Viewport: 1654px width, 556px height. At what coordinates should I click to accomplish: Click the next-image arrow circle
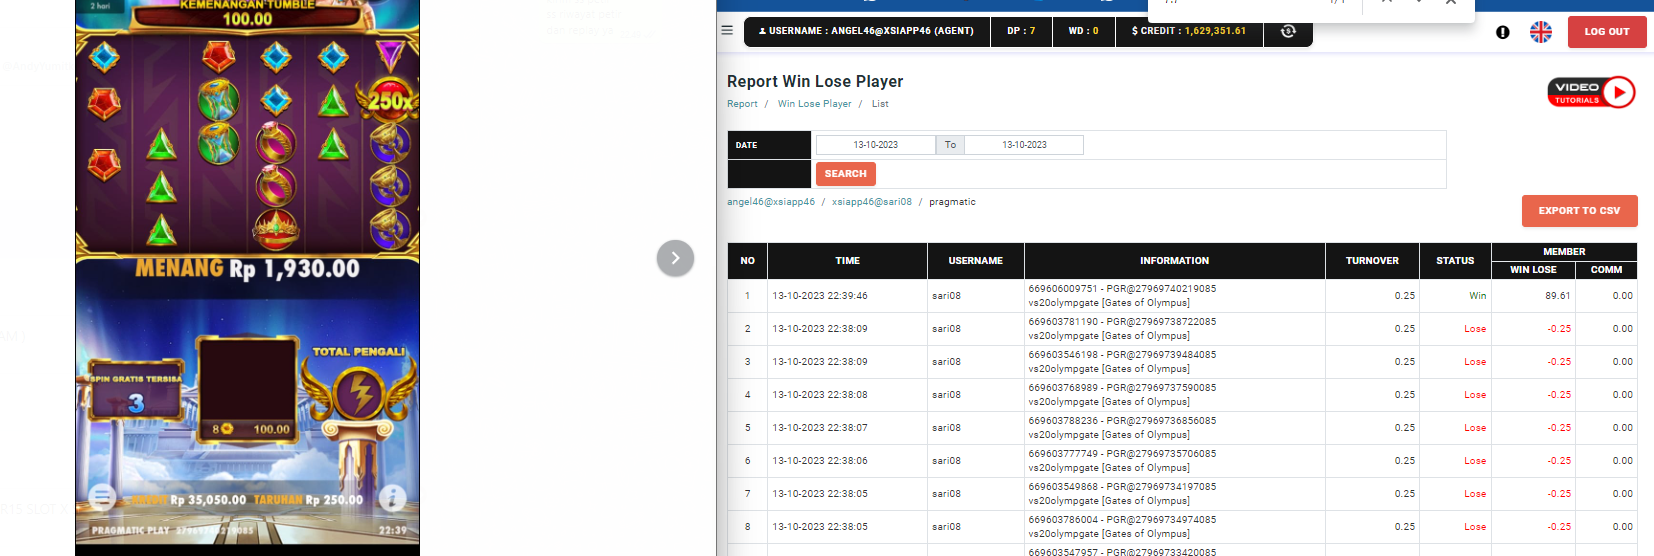675,258
